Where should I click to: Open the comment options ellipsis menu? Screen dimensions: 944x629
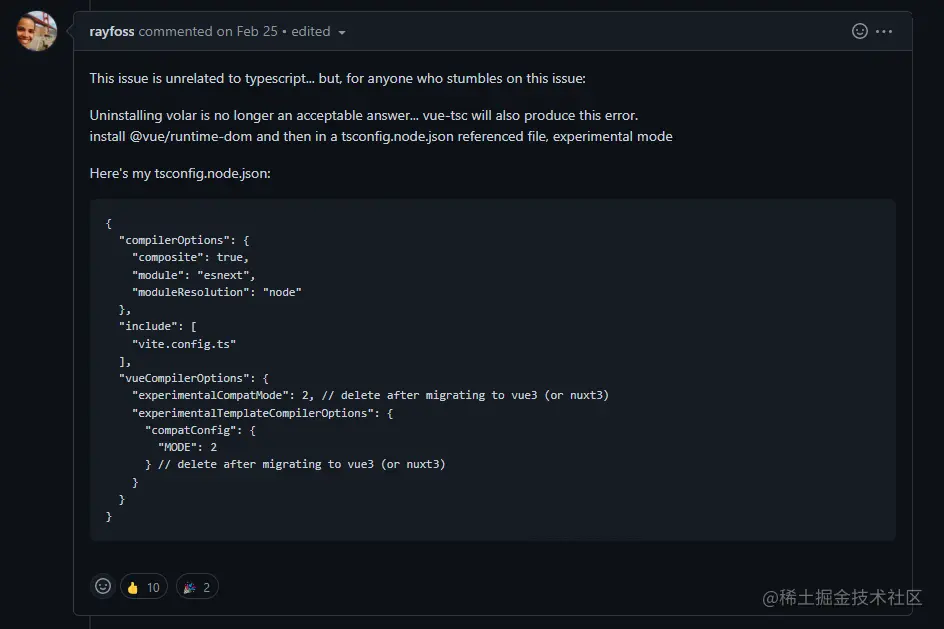click(x=884, y=31)
